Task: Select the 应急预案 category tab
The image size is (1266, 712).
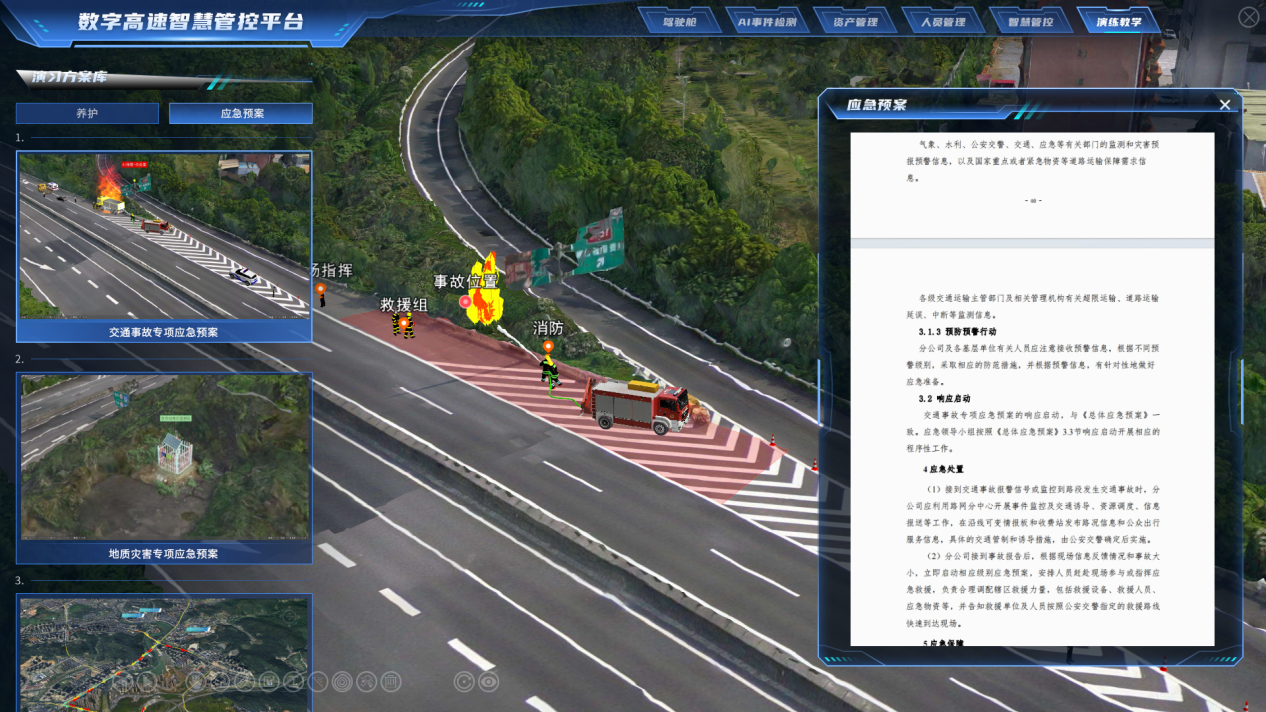Action: point(241,114)
